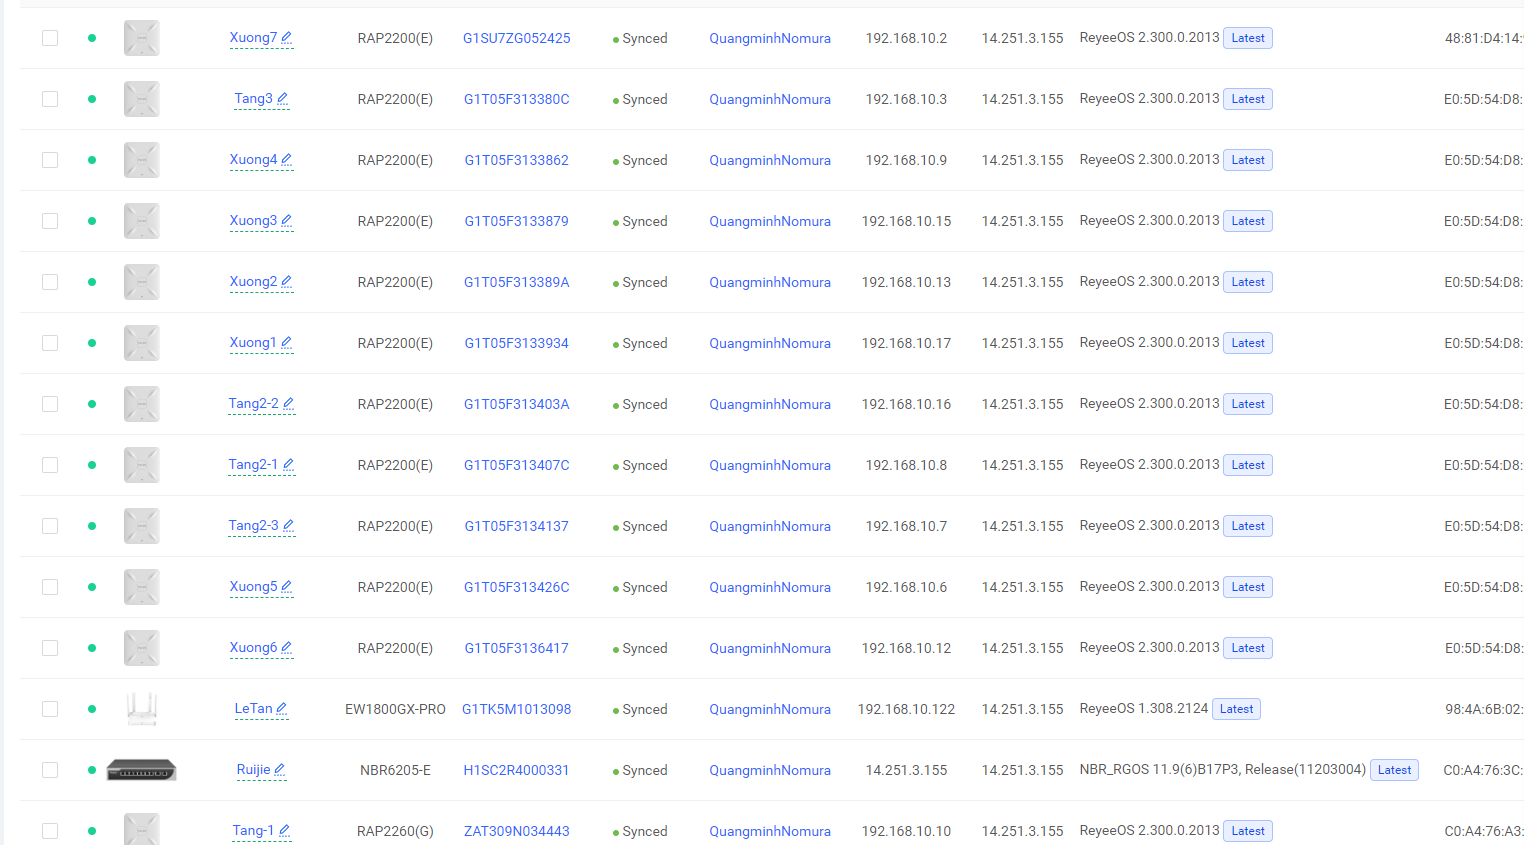1524x845 pixels.
Task: Click IP address 192.168.10.122
Action: coord(906,709)
